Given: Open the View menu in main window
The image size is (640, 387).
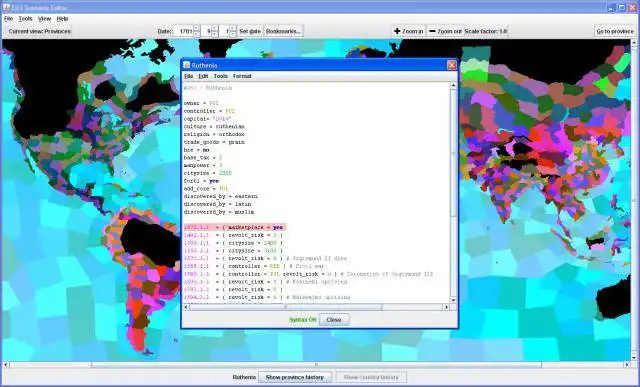Looking at the screenshot, I should [x=44, y=19].
